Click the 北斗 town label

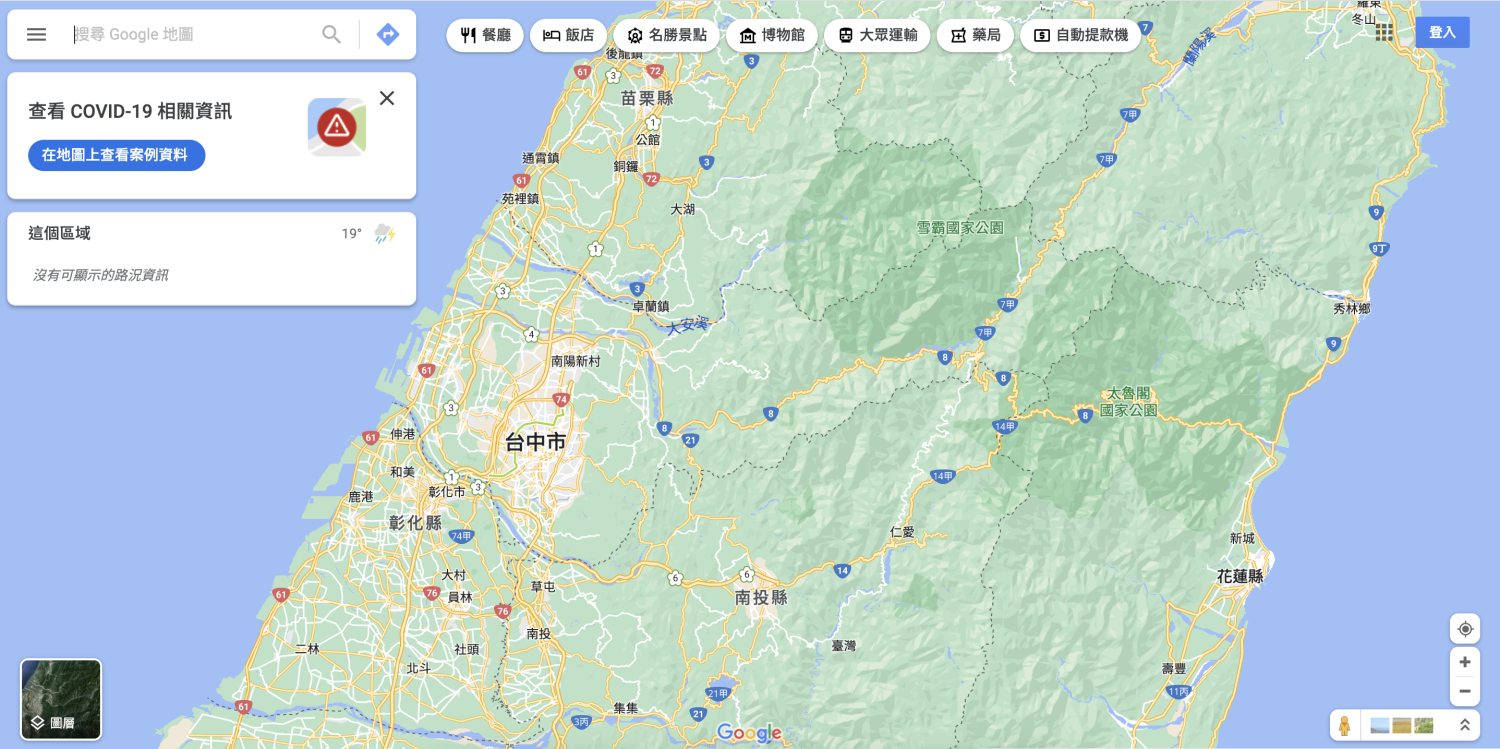[418, 668]
